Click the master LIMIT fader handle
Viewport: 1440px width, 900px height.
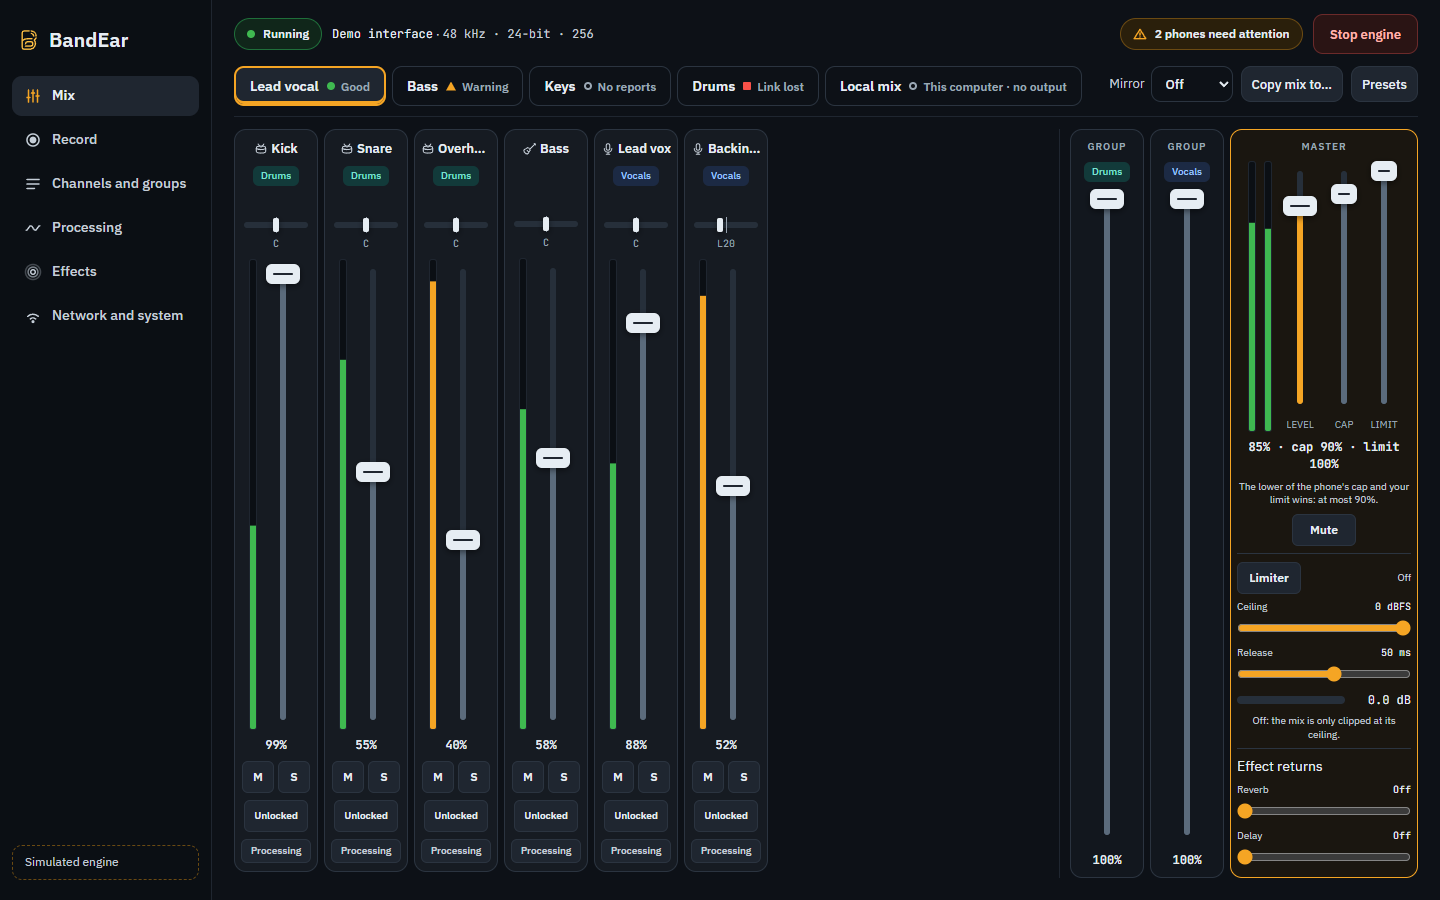tap(1384, 171)
